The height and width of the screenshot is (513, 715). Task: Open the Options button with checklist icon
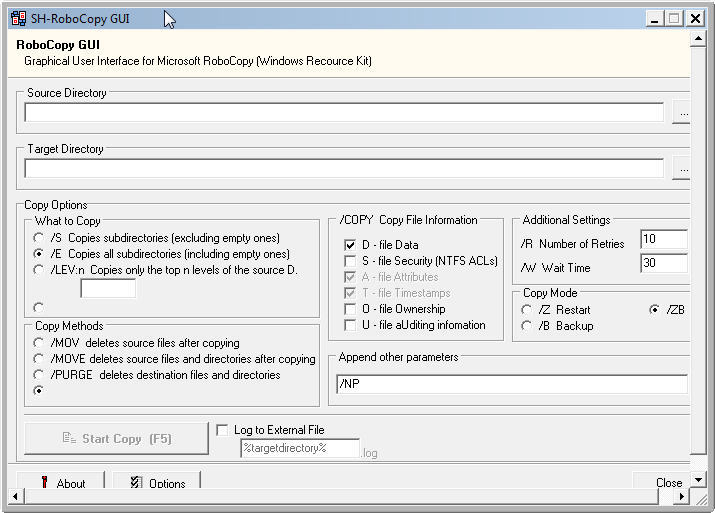[156, 483]
